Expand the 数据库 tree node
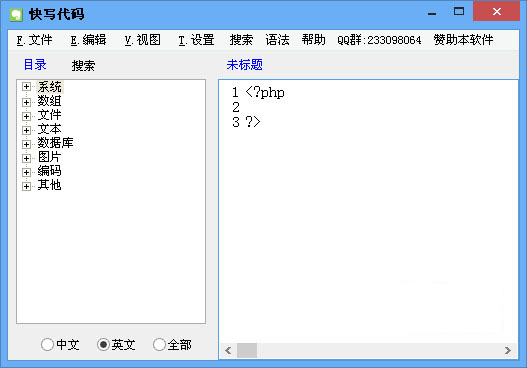The width and height of the screenshot is (527, 368). click(26, 144)
